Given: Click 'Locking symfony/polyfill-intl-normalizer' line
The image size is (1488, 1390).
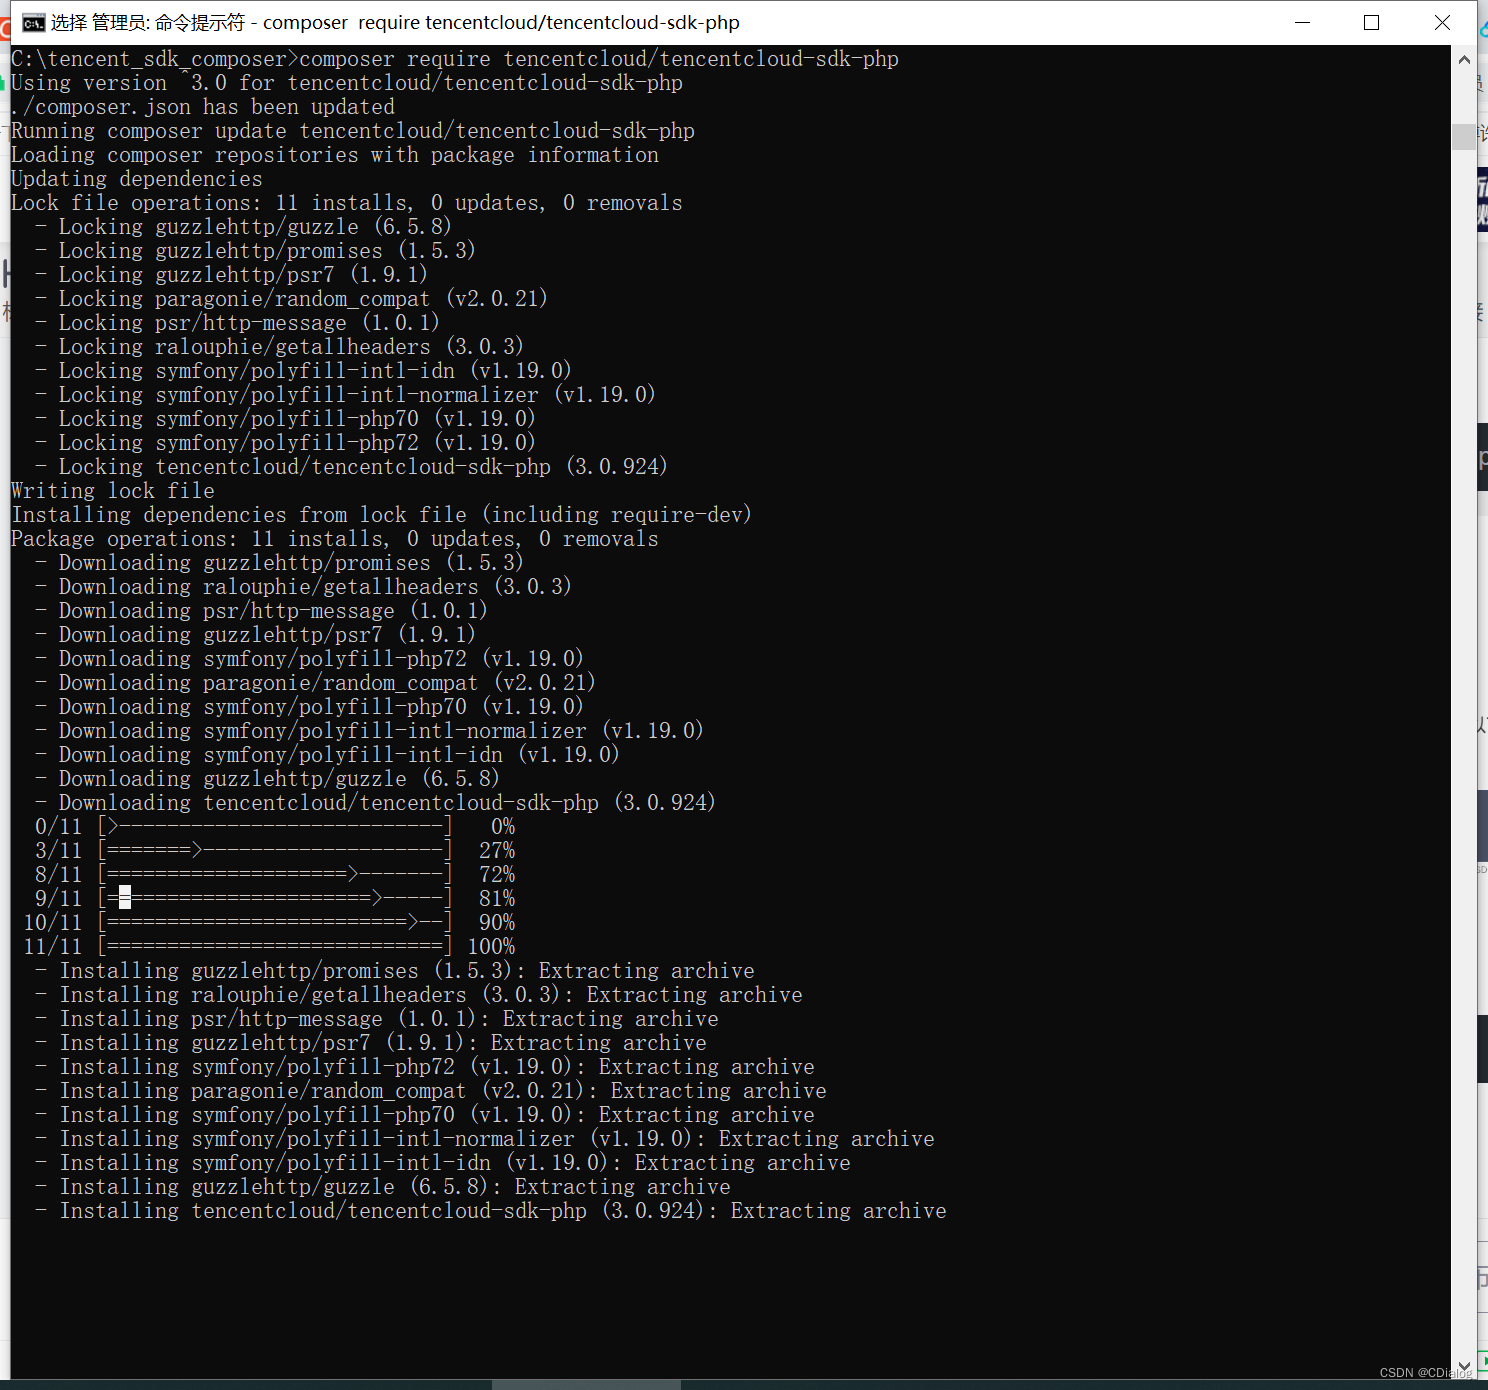Looking at the screenshot, I should 345,395.
